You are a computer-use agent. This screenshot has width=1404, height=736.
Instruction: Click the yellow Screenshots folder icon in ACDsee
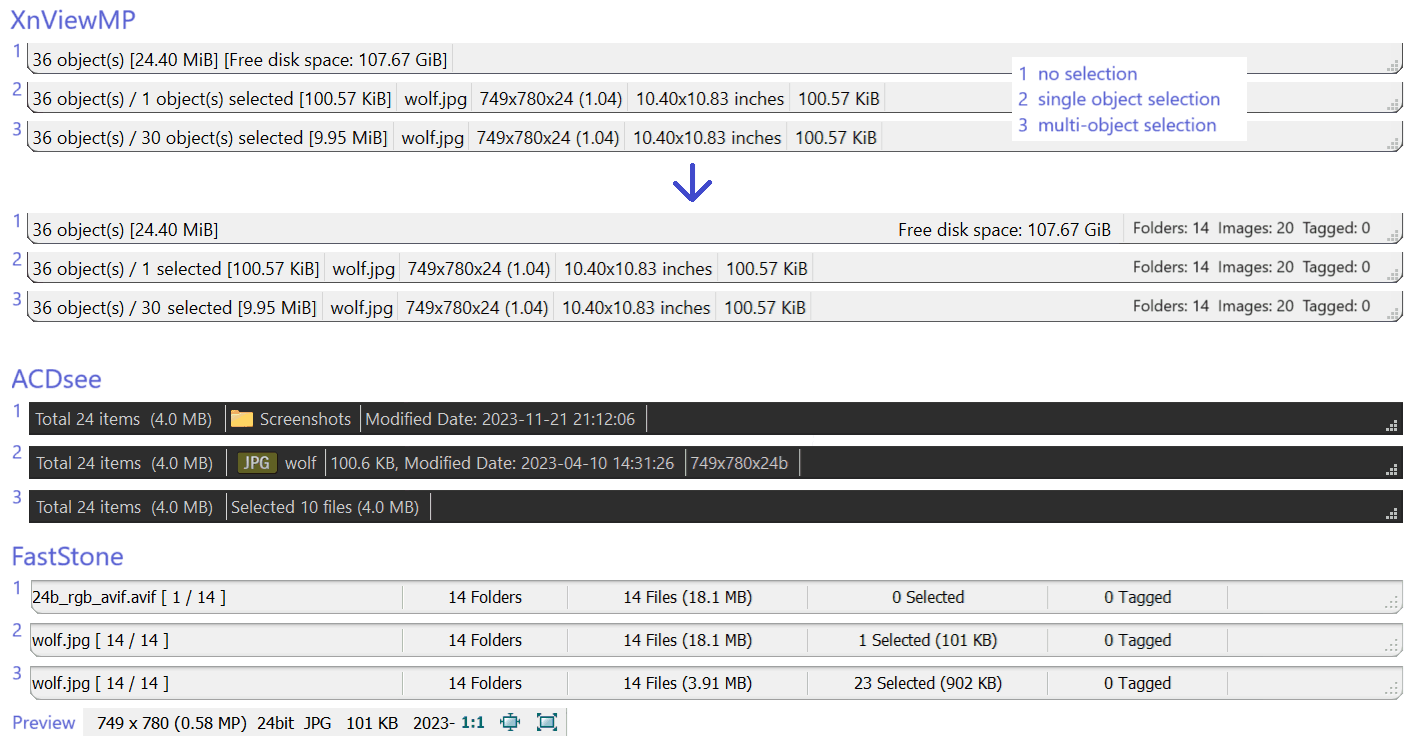[241, 419]
